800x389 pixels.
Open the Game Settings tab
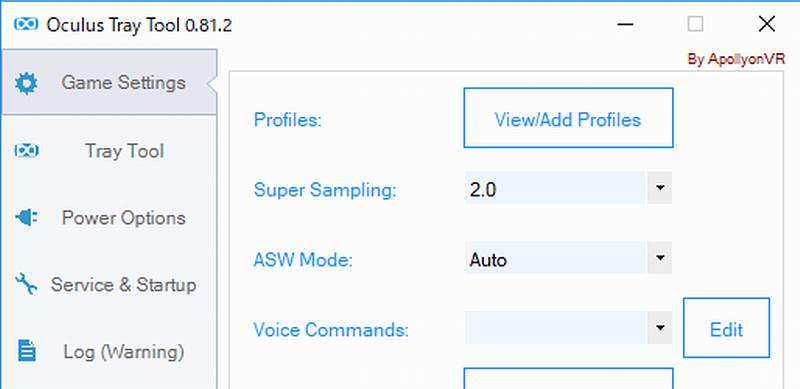pyautogui.click(x=109, y=83)
